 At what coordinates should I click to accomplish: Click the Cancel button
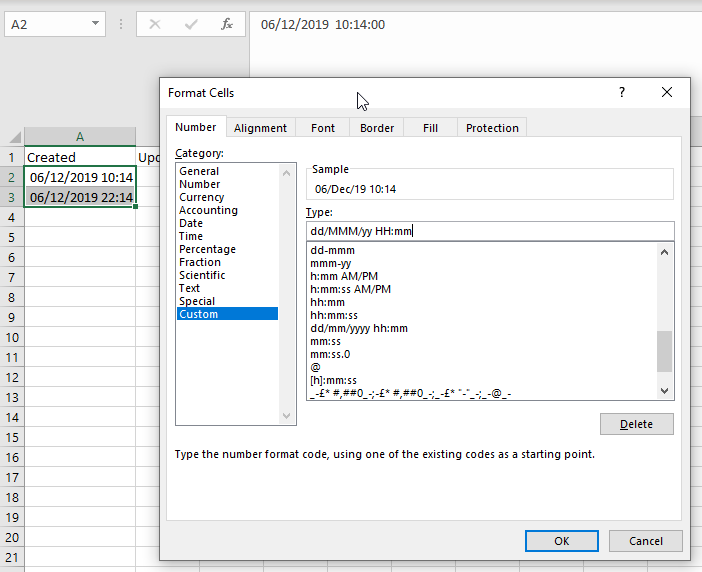[x=646, y=541]
